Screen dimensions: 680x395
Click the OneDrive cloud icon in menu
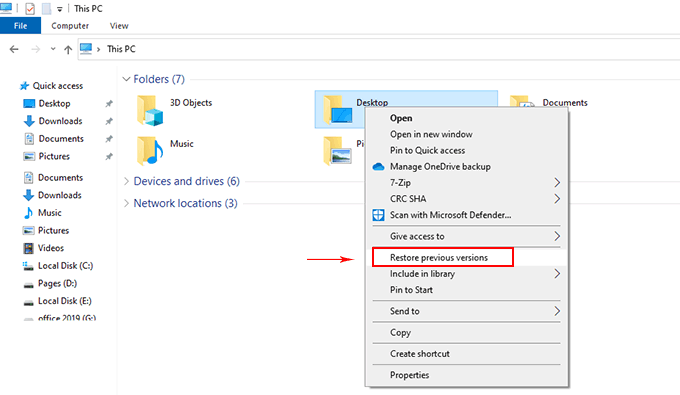(378, 167)
